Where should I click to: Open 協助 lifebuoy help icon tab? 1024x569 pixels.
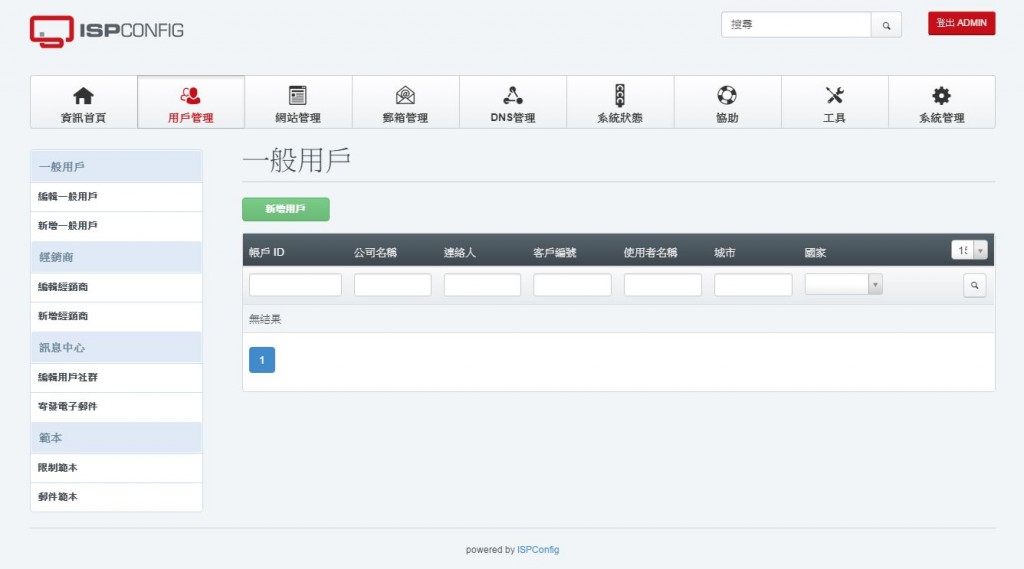pos(727,103)
